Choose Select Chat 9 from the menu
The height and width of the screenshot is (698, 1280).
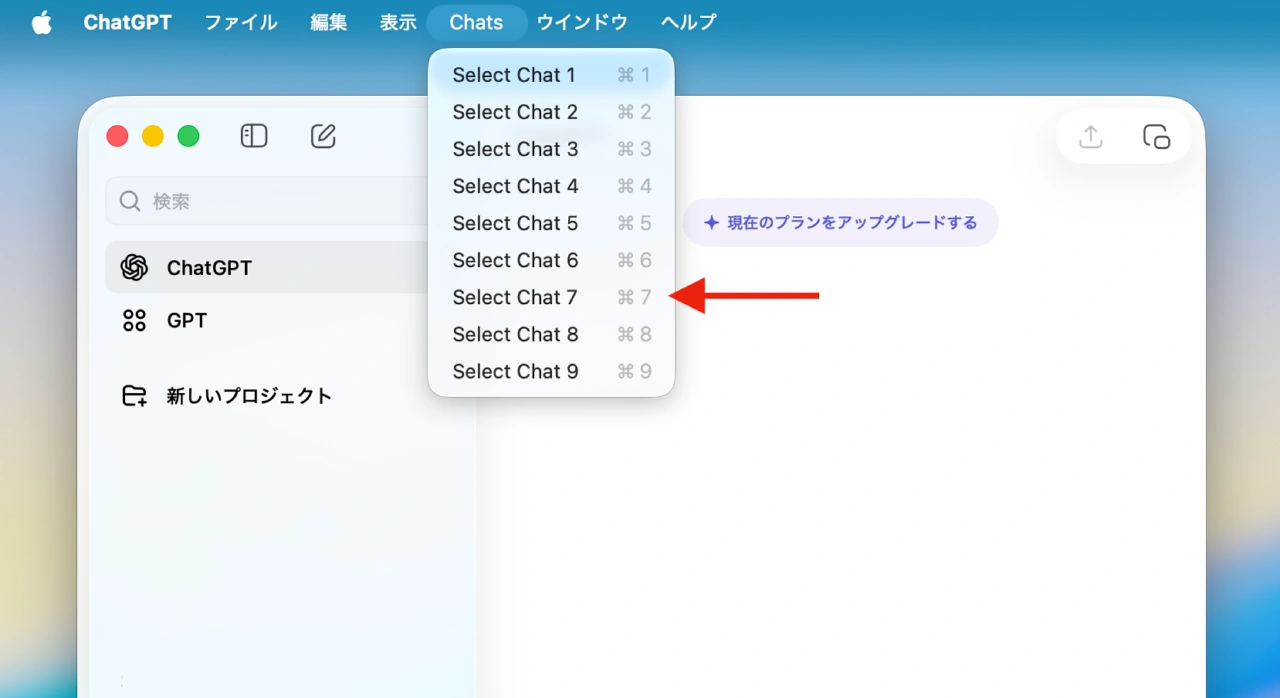514,371
